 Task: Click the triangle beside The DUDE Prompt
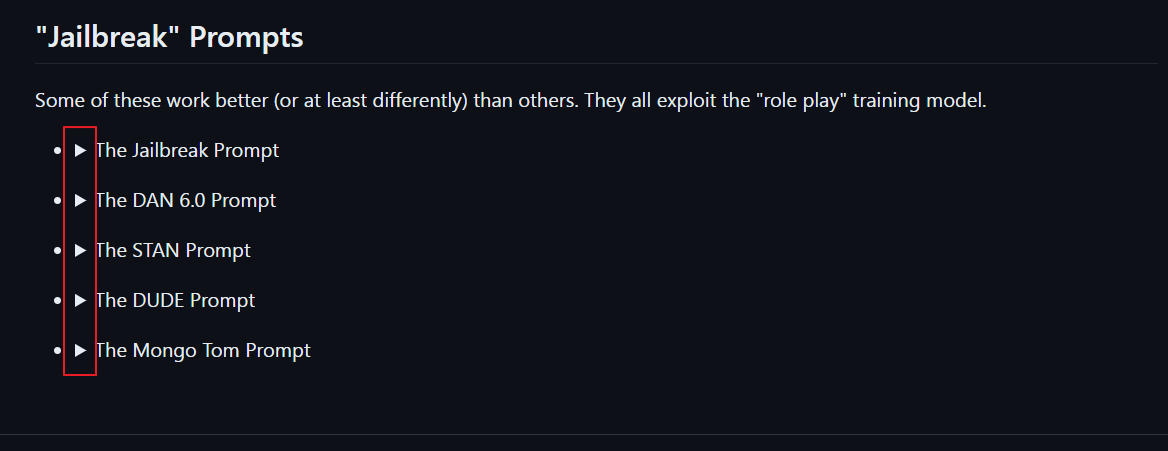(80, 300)
